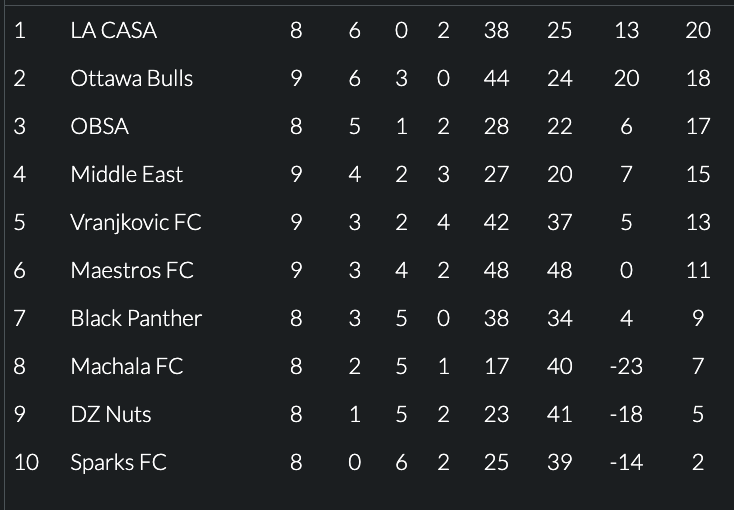Select DZ Nuts team name
Image resolution: width=734 pixels, height=510 pixels.
tap(111, 414)
